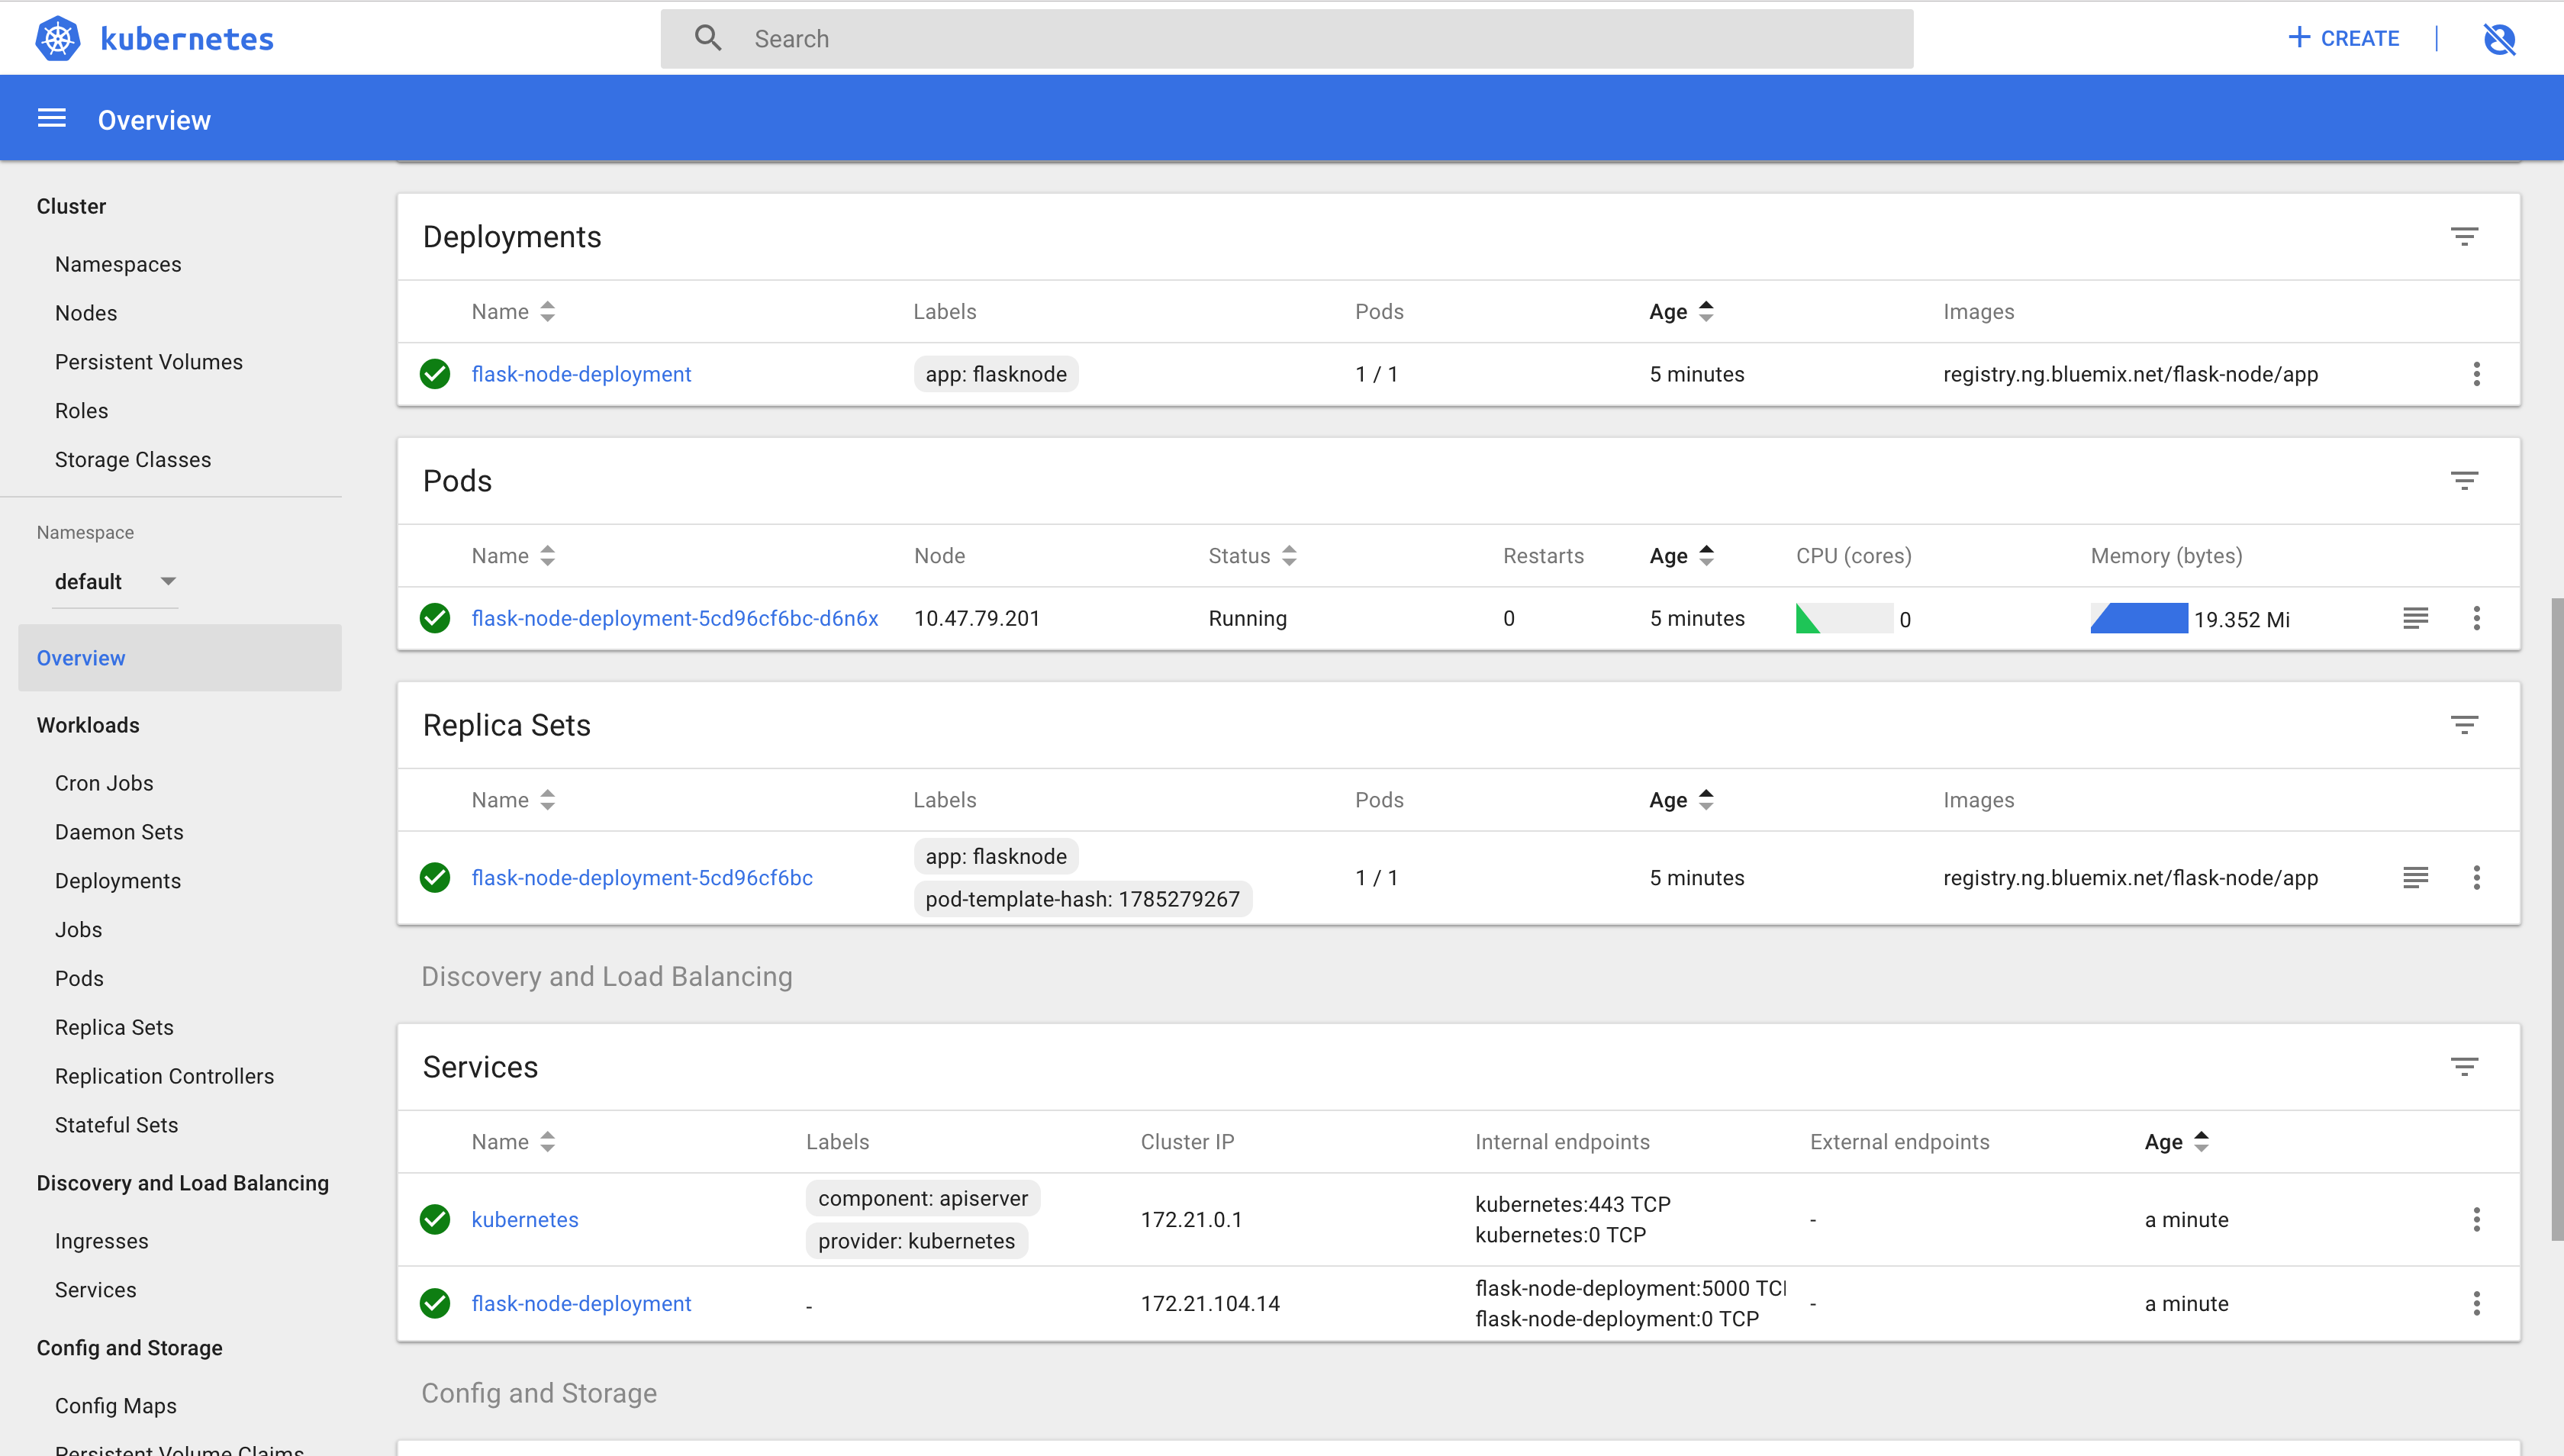Open the filter icon in the Deployments card
The image size is (2564, 1456).
pyautogui.click(x=2464, y=237)
